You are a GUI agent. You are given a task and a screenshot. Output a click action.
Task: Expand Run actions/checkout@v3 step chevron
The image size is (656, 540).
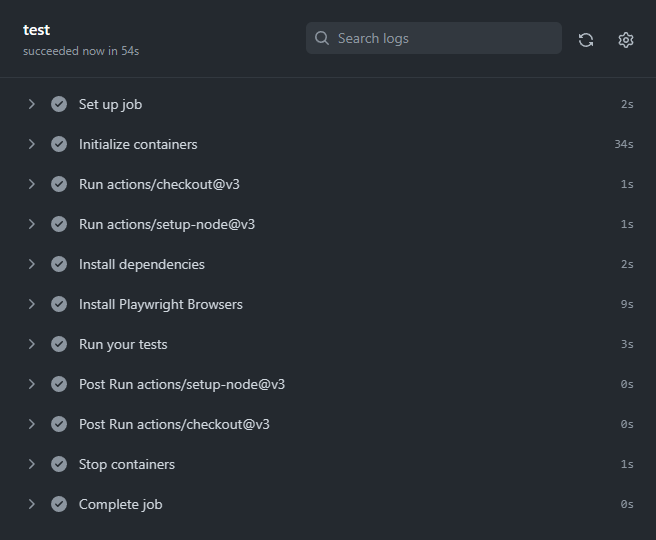point(32,184)
